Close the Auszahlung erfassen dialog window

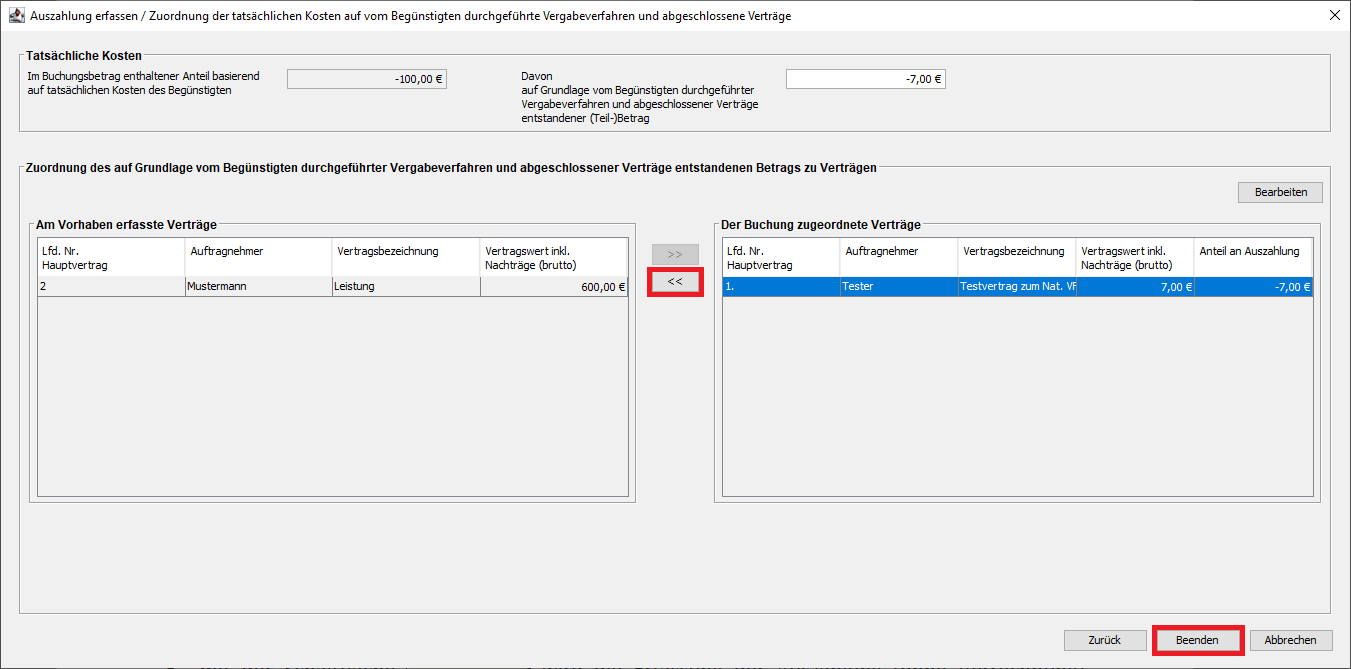[1334, 16]
